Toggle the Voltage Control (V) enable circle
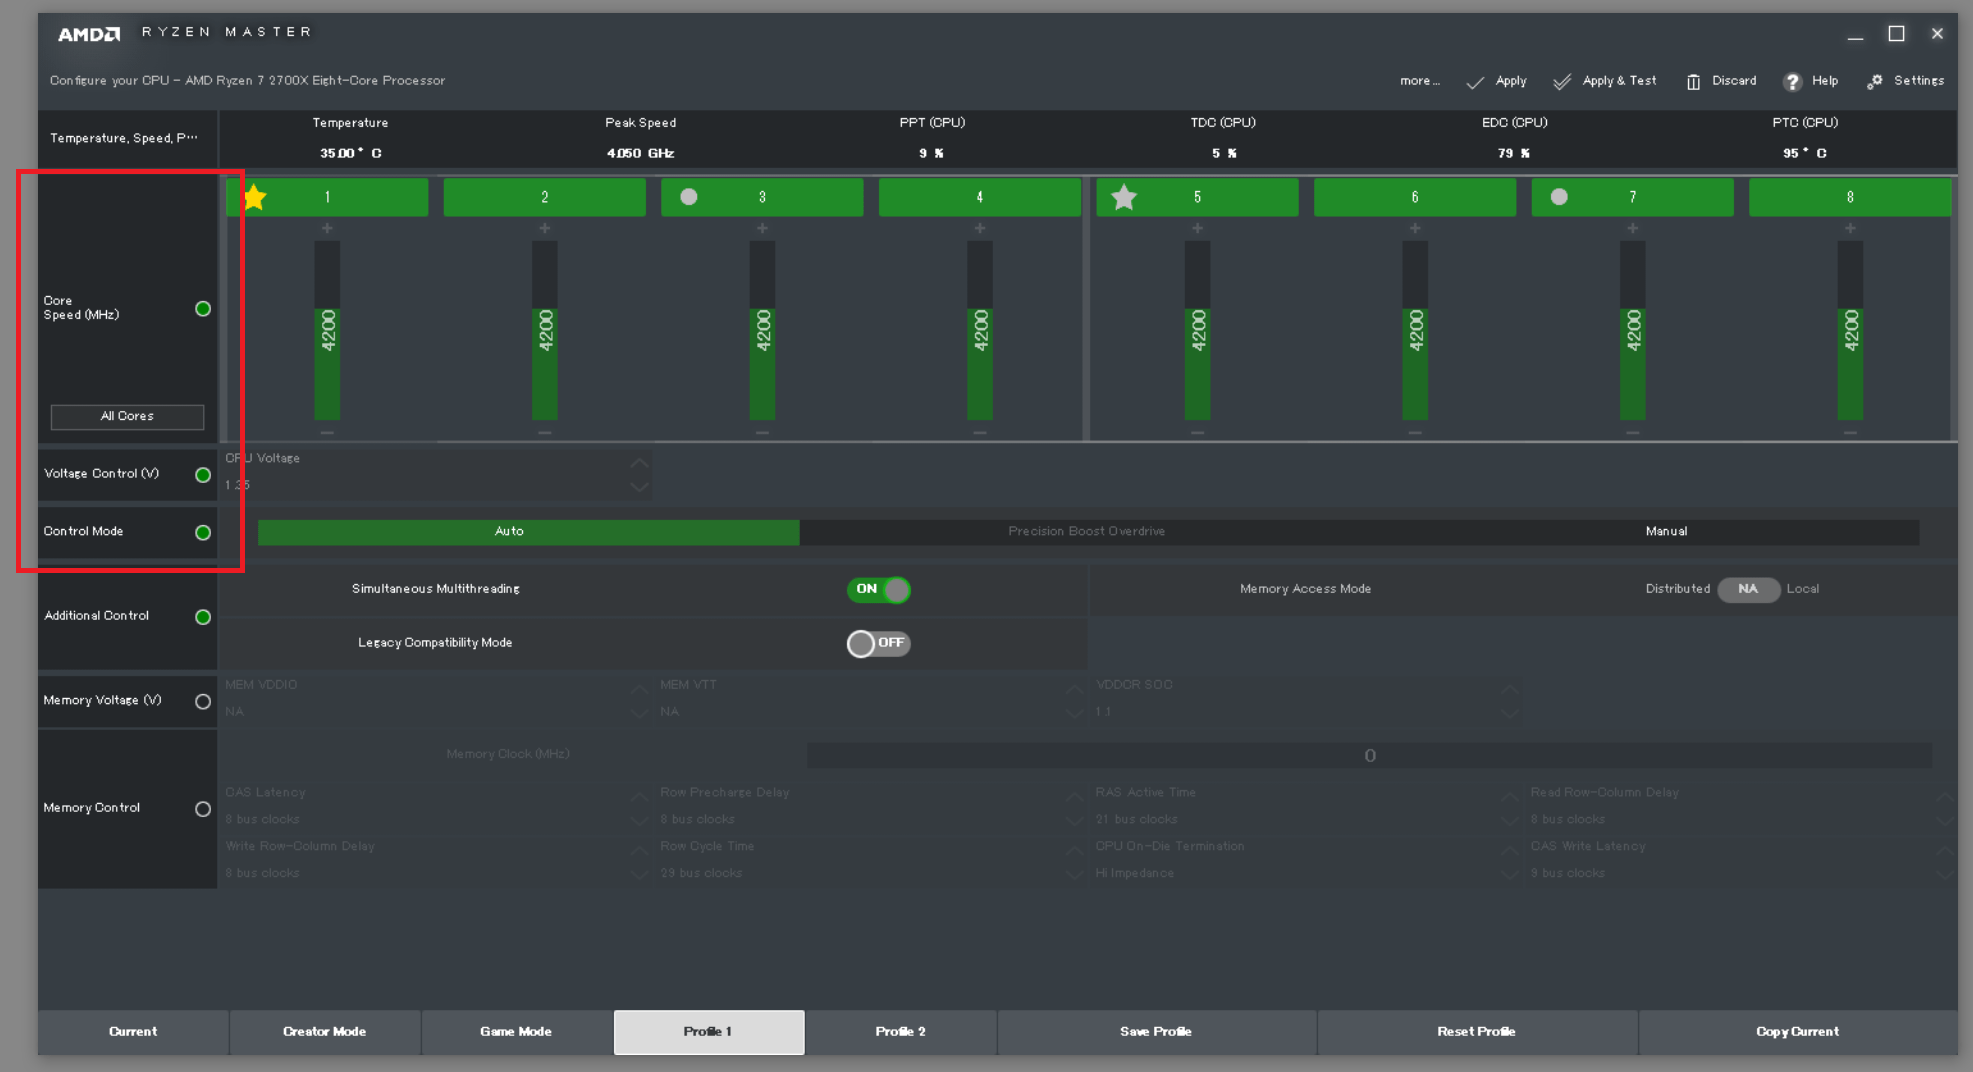Viewport: 1973px width, 1072px height. coord(203,475)
